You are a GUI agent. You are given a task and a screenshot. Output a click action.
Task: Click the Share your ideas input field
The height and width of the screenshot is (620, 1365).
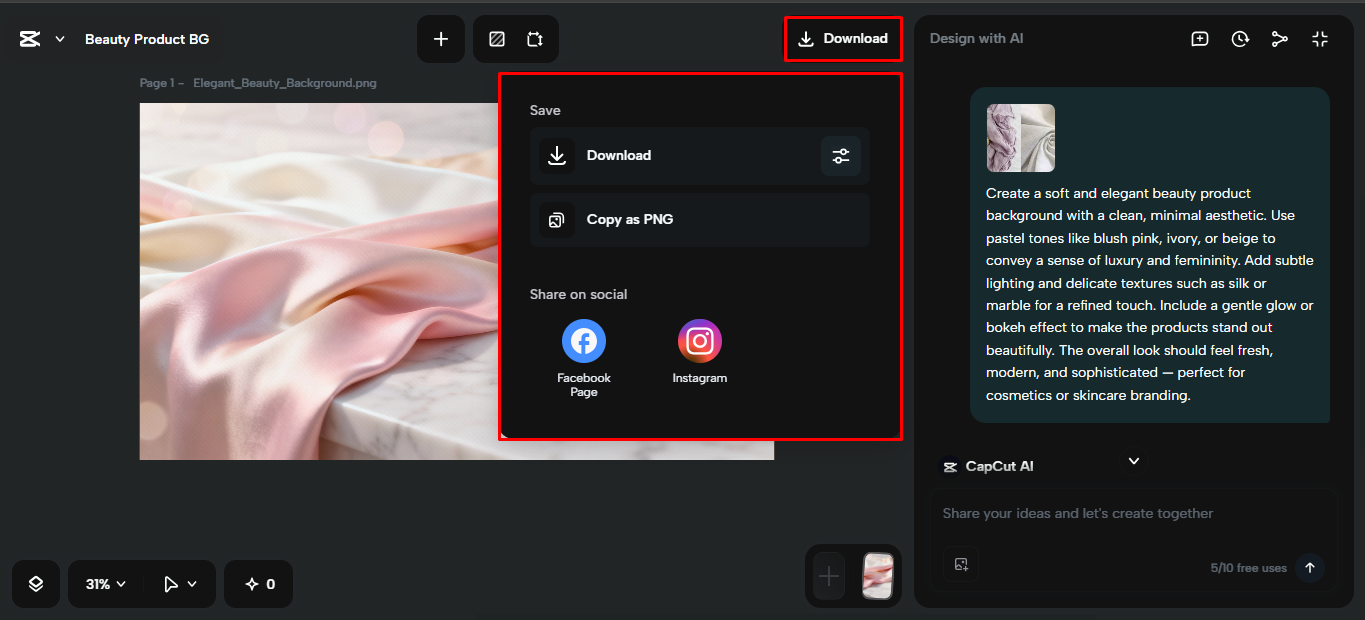(1100, 512)
